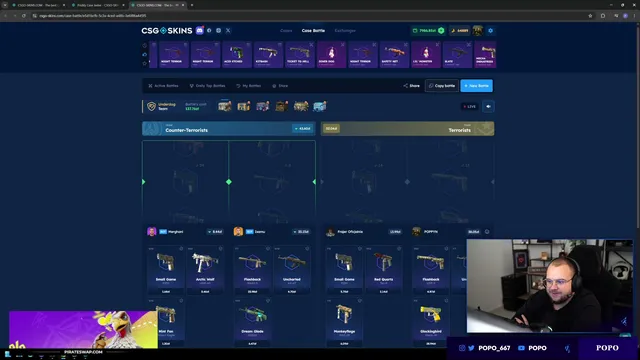Viewport: 640px width, 360px height.
Task: Open the X (Twitter) icon in the header
Action: coord(228,31)
